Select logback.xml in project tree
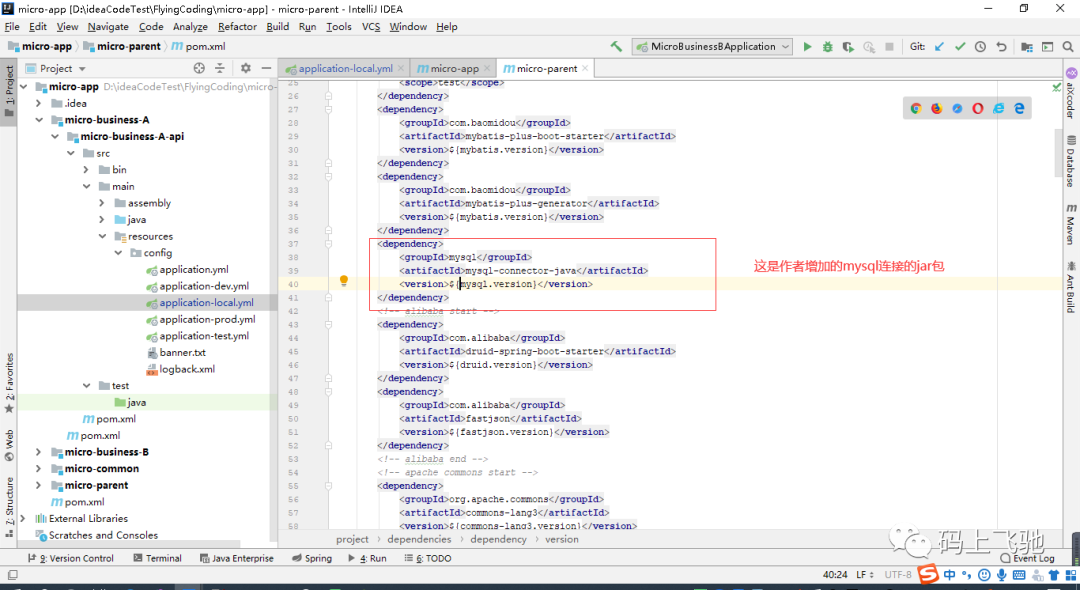The image size is (1080, 590). 180,369
